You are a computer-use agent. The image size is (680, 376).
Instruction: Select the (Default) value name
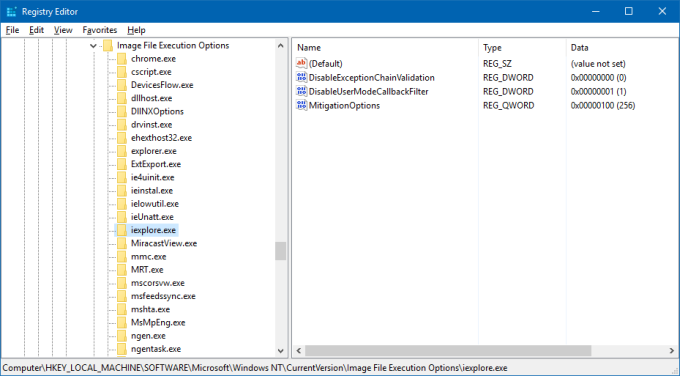click(326, 63)
